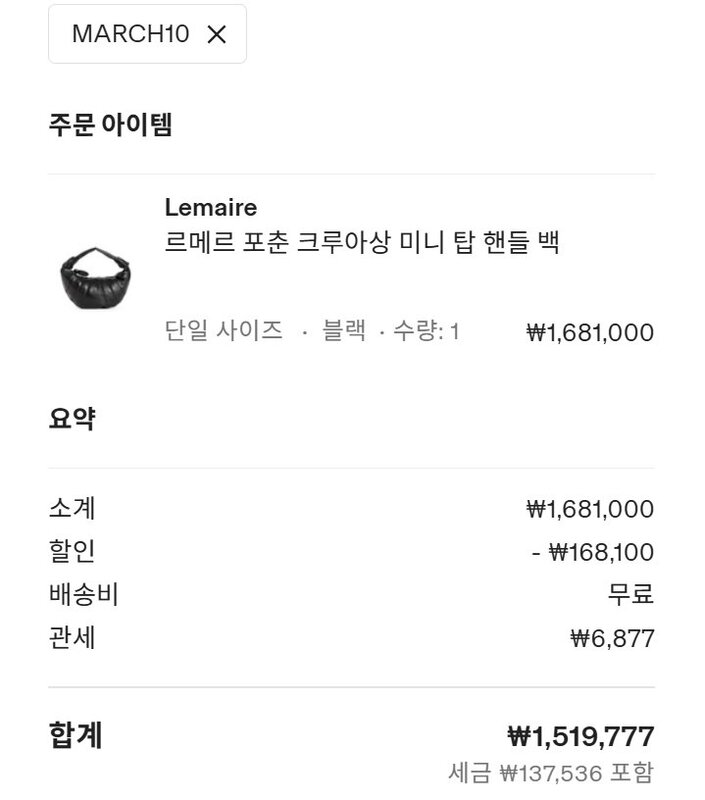Image resolution: width=705 pixels, height=800 pixels.
Task: Click the 블랙 color label
Action: pos(343,331)
